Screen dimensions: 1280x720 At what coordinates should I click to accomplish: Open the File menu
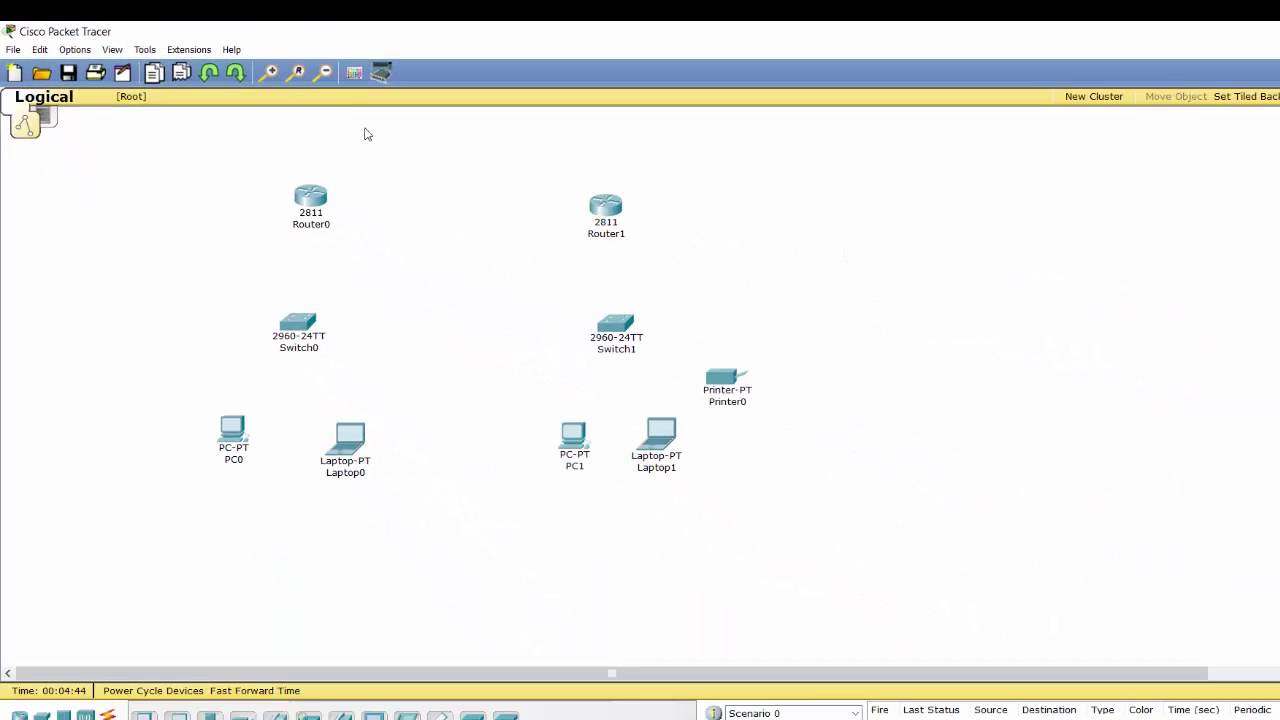click(x=13, y=50)
